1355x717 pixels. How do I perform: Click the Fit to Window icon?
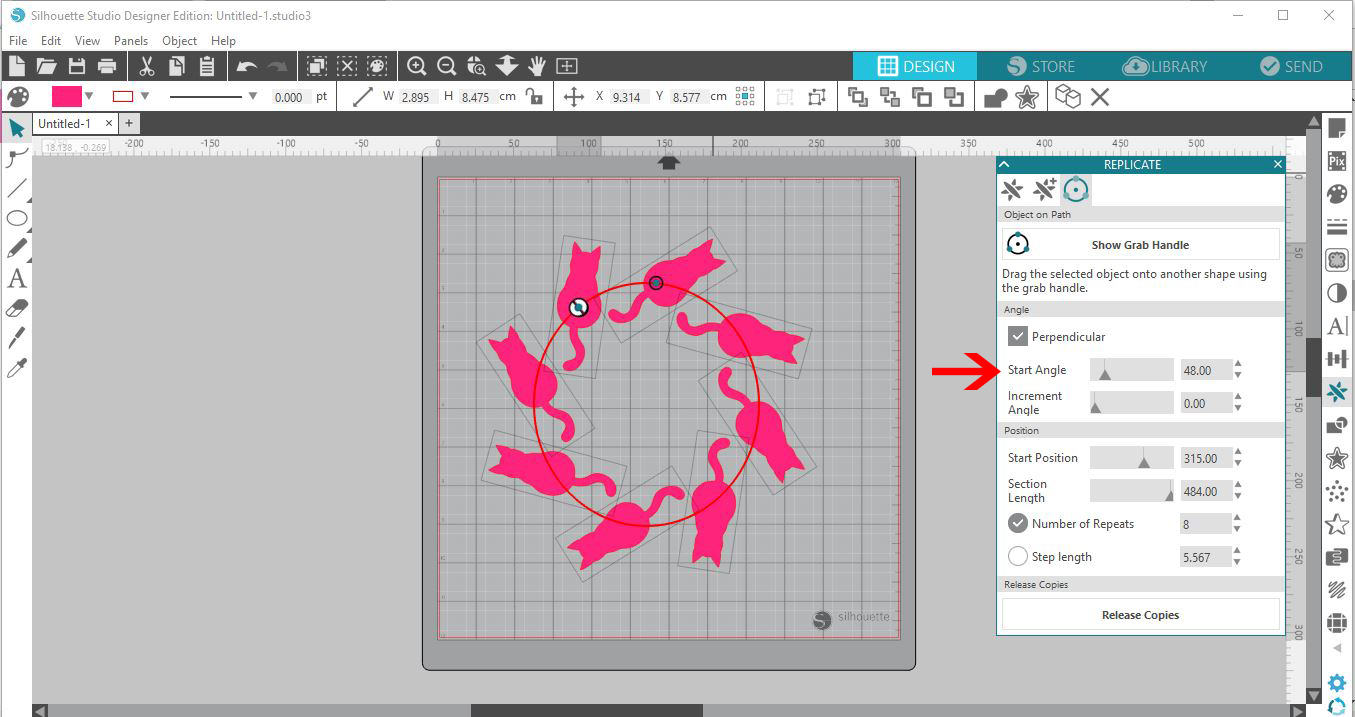tap(567, 66)
